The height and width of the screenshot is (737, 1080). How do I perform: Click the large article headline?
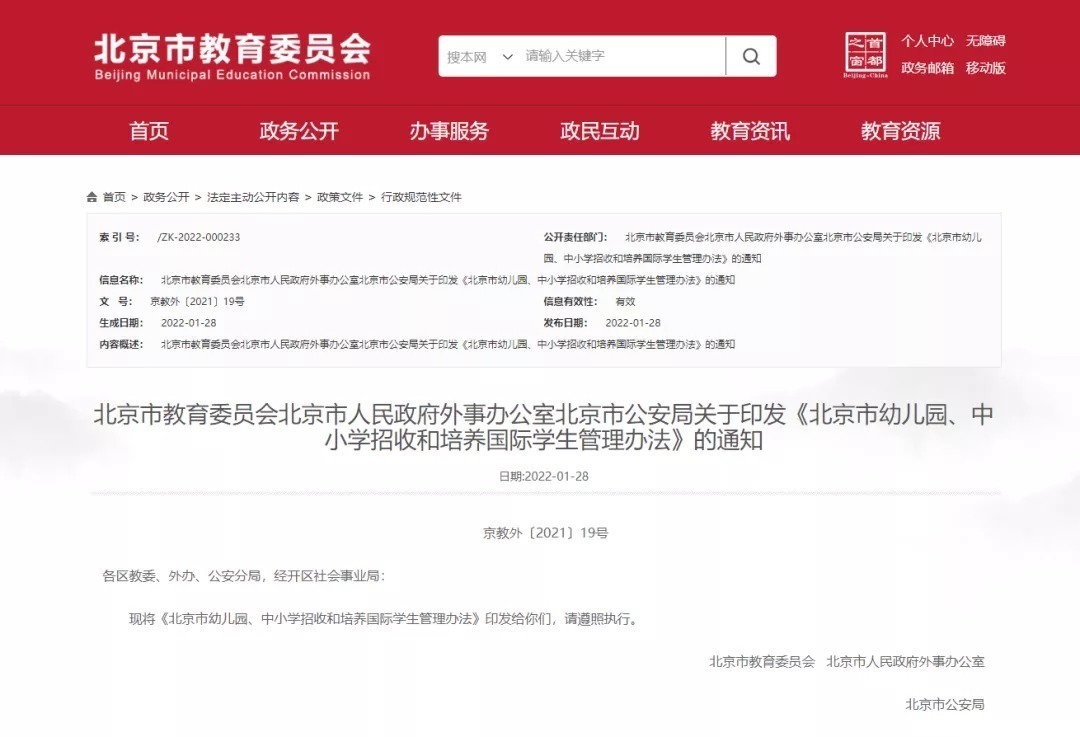click(543, 427)
